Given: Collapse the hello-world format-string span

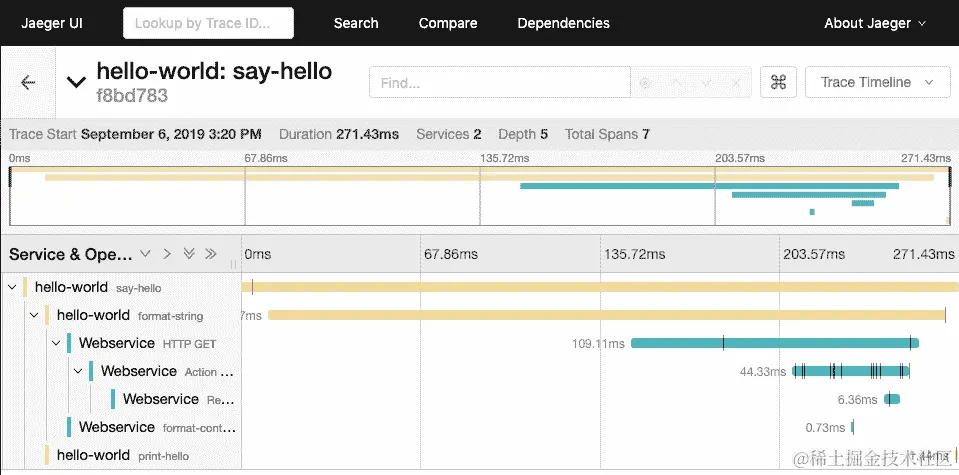Looking at the screenshot, I should point(34,316).
